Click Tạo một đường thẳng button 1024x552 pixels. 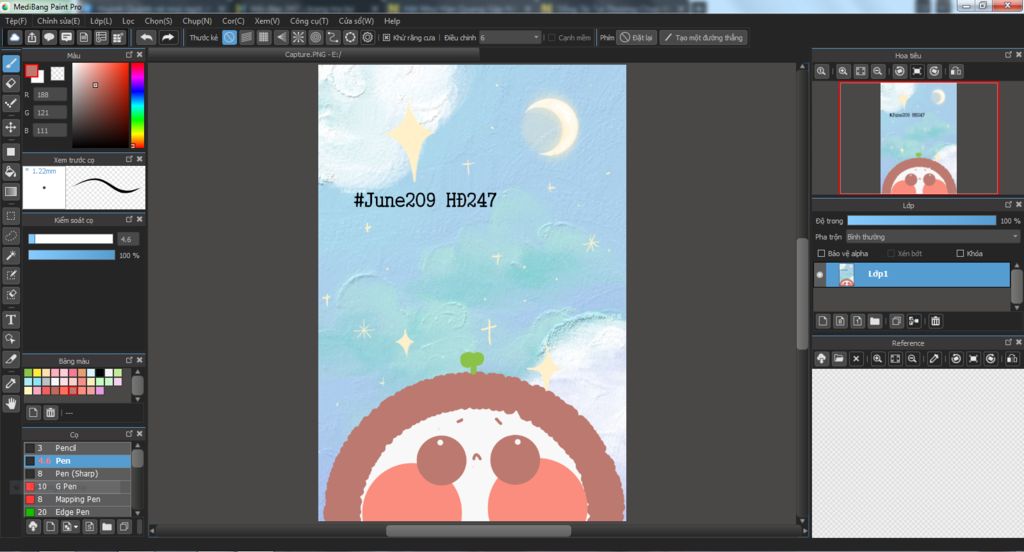point(703,37)
